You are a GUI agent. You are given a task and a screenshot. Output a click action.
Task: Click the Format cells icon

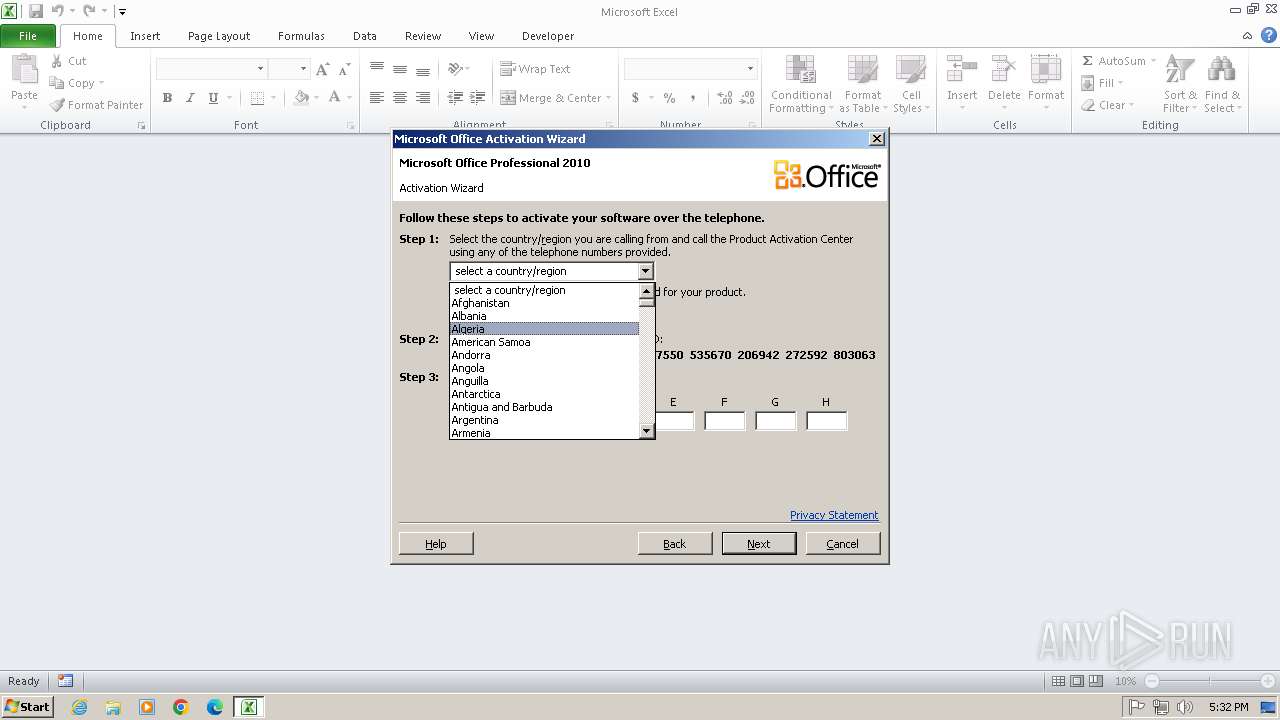click(1046, 70)
